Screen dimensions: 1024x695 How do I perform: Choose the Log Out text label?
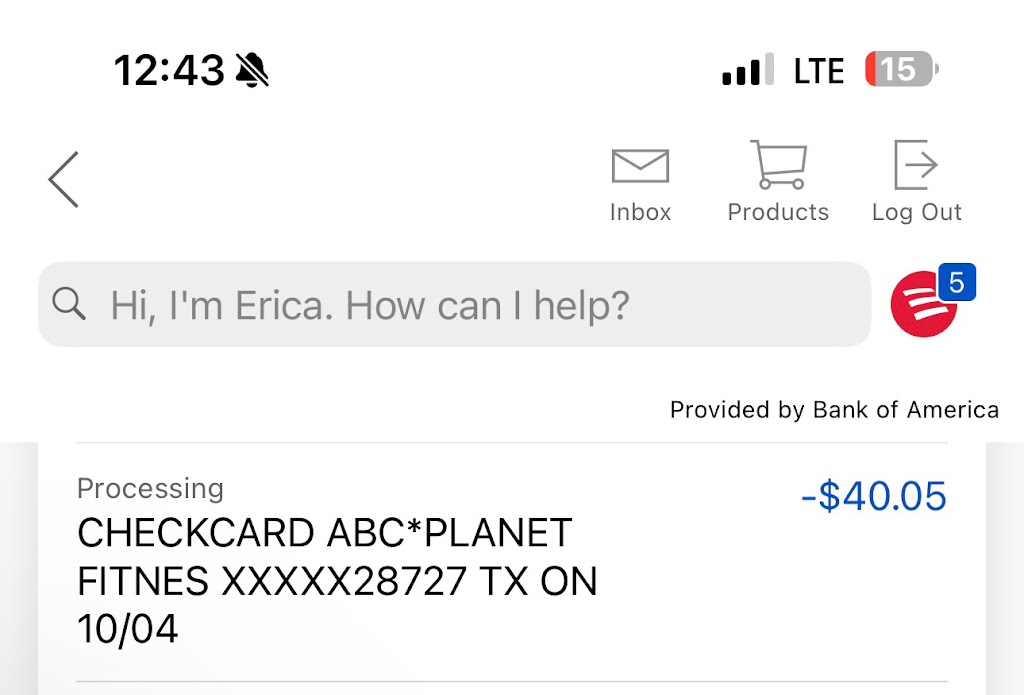pos(916,212)
